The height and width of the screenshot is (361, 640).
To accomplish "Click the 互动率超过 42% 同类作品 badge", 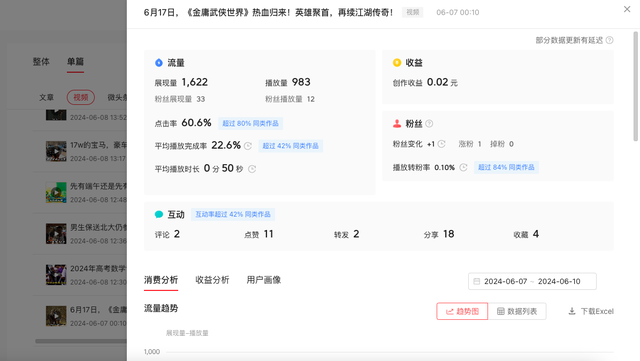I will pyautogui.click(x=233, y=214).
